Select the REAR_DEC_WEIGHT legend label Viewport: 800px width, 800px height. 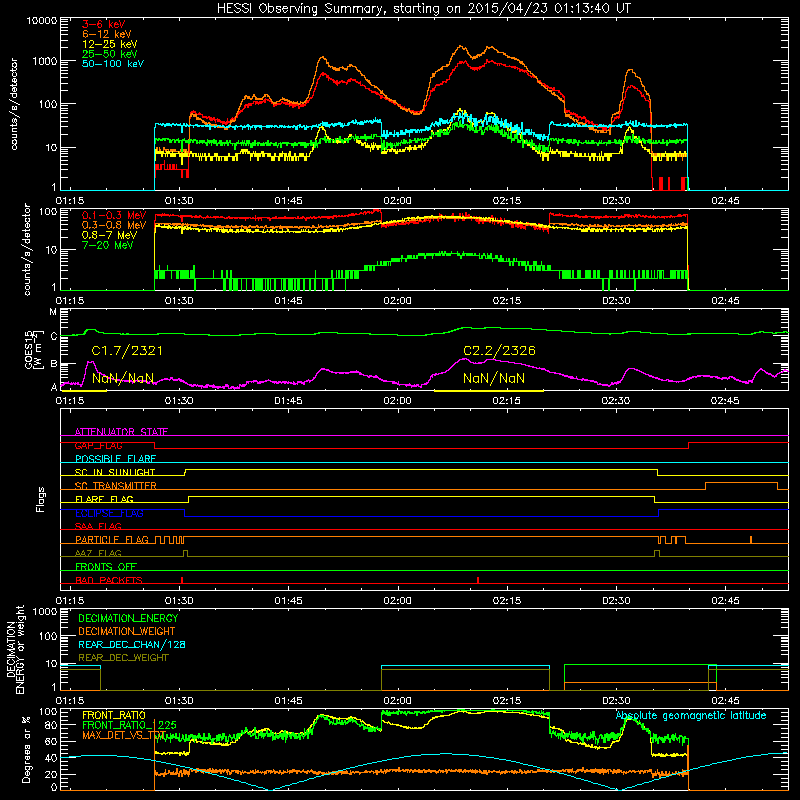click(123, 658)
